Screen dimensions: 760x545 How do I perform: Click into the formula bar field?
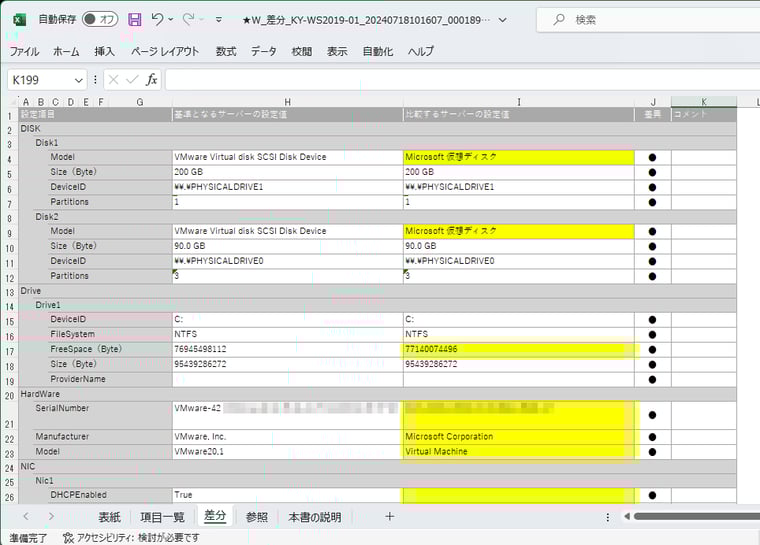(x=462, y=80)
